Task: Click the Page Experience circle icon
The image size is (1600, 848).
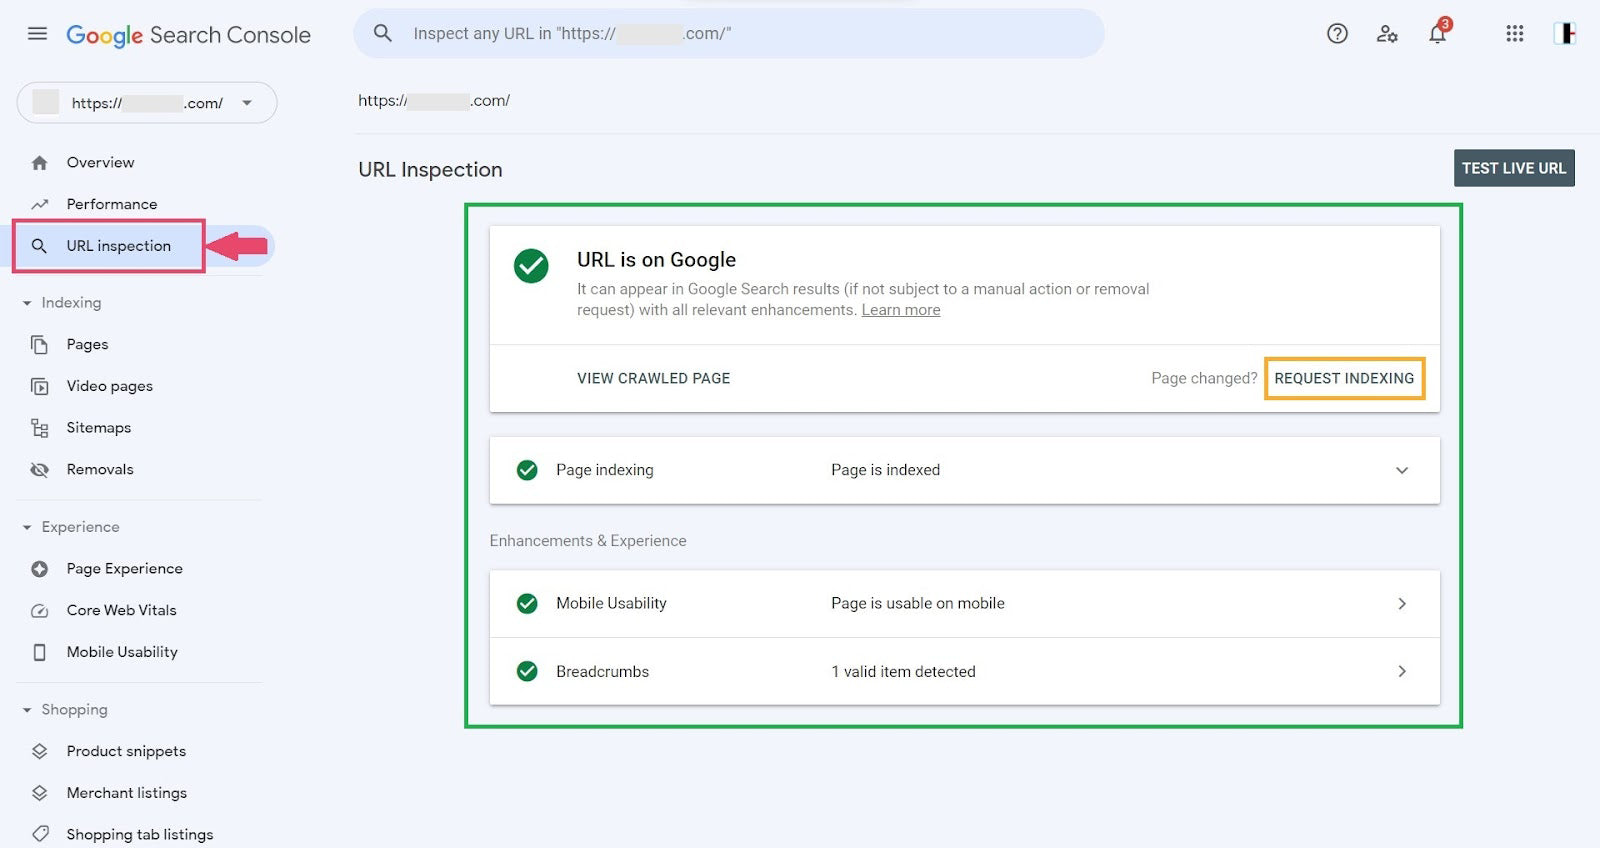Action: (40, 569)
